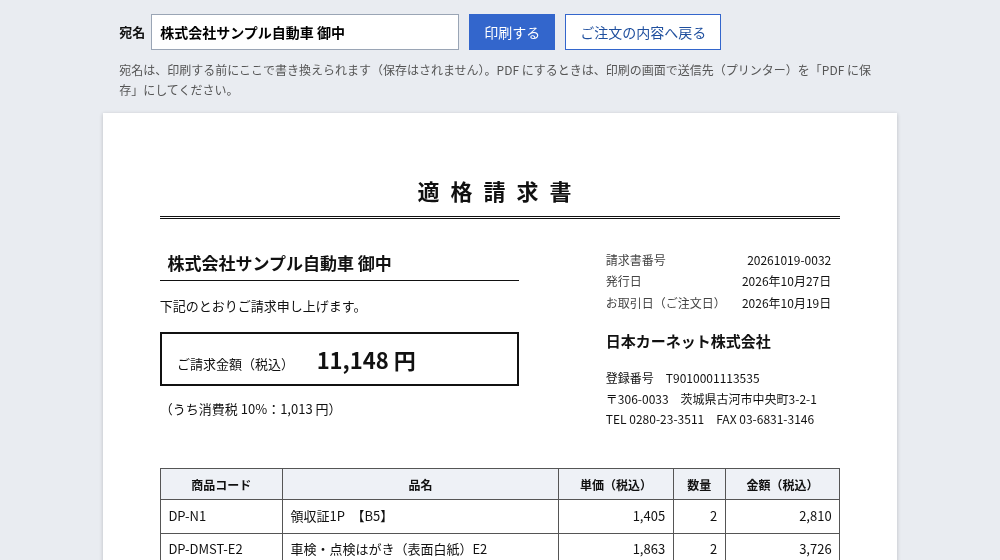Screen dimensions: 1000x560
Task: Click the 登録番号 label
Action: [x=629, y=378]
